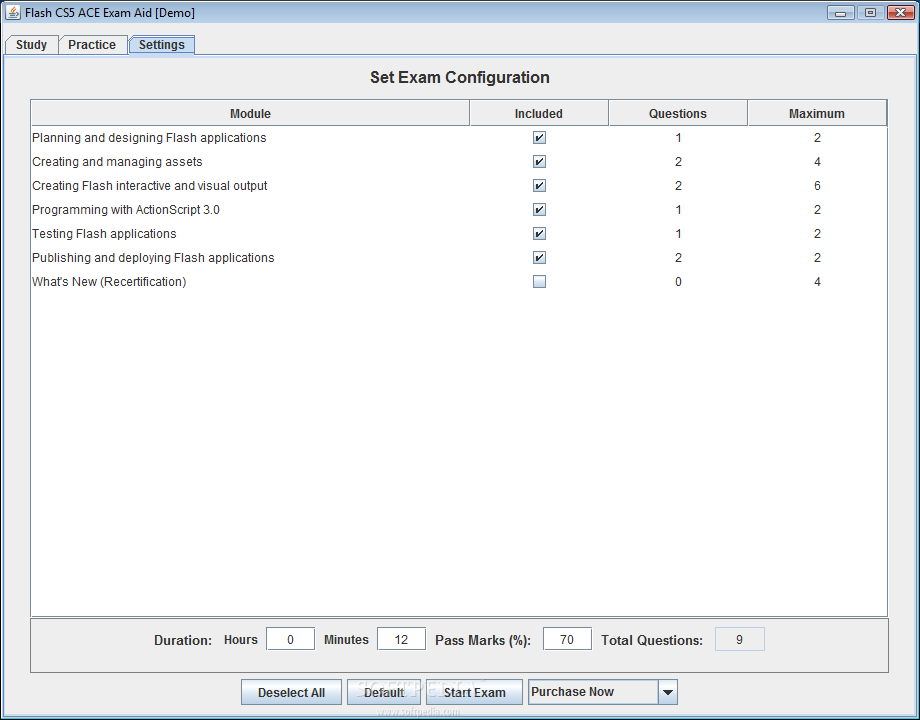Click Questions cell for Testing Flash applications
The height and width of the screenshot is (720, 920).
point(678,234)
